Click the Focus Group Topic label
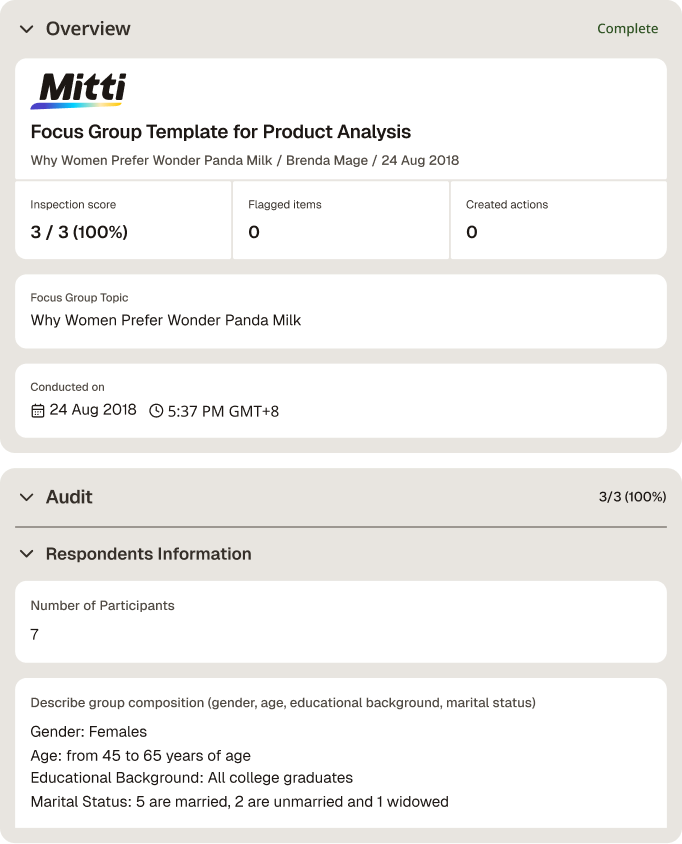The width and height of the screenshot is (682, 844). 79,298
